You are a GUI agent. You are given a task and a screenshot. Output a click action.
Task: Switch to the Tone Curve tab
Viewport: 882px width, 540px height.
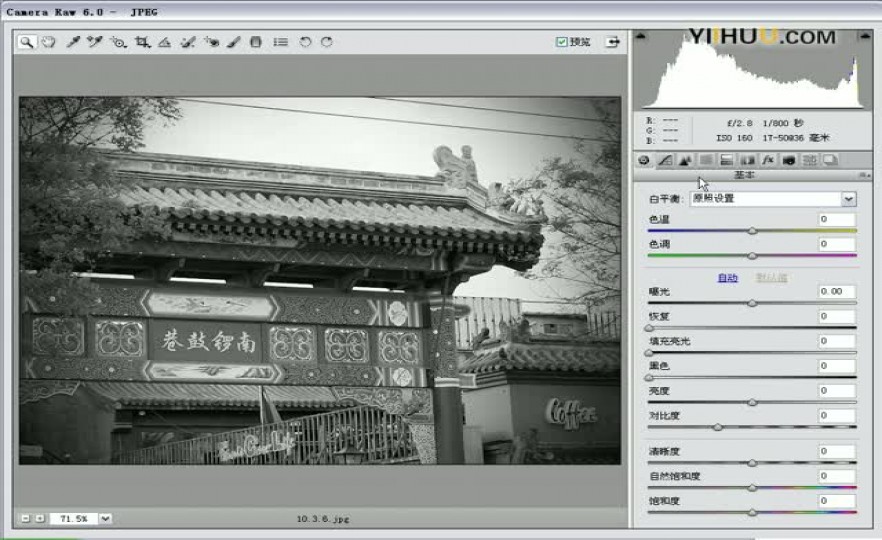(x=665, y=160)
